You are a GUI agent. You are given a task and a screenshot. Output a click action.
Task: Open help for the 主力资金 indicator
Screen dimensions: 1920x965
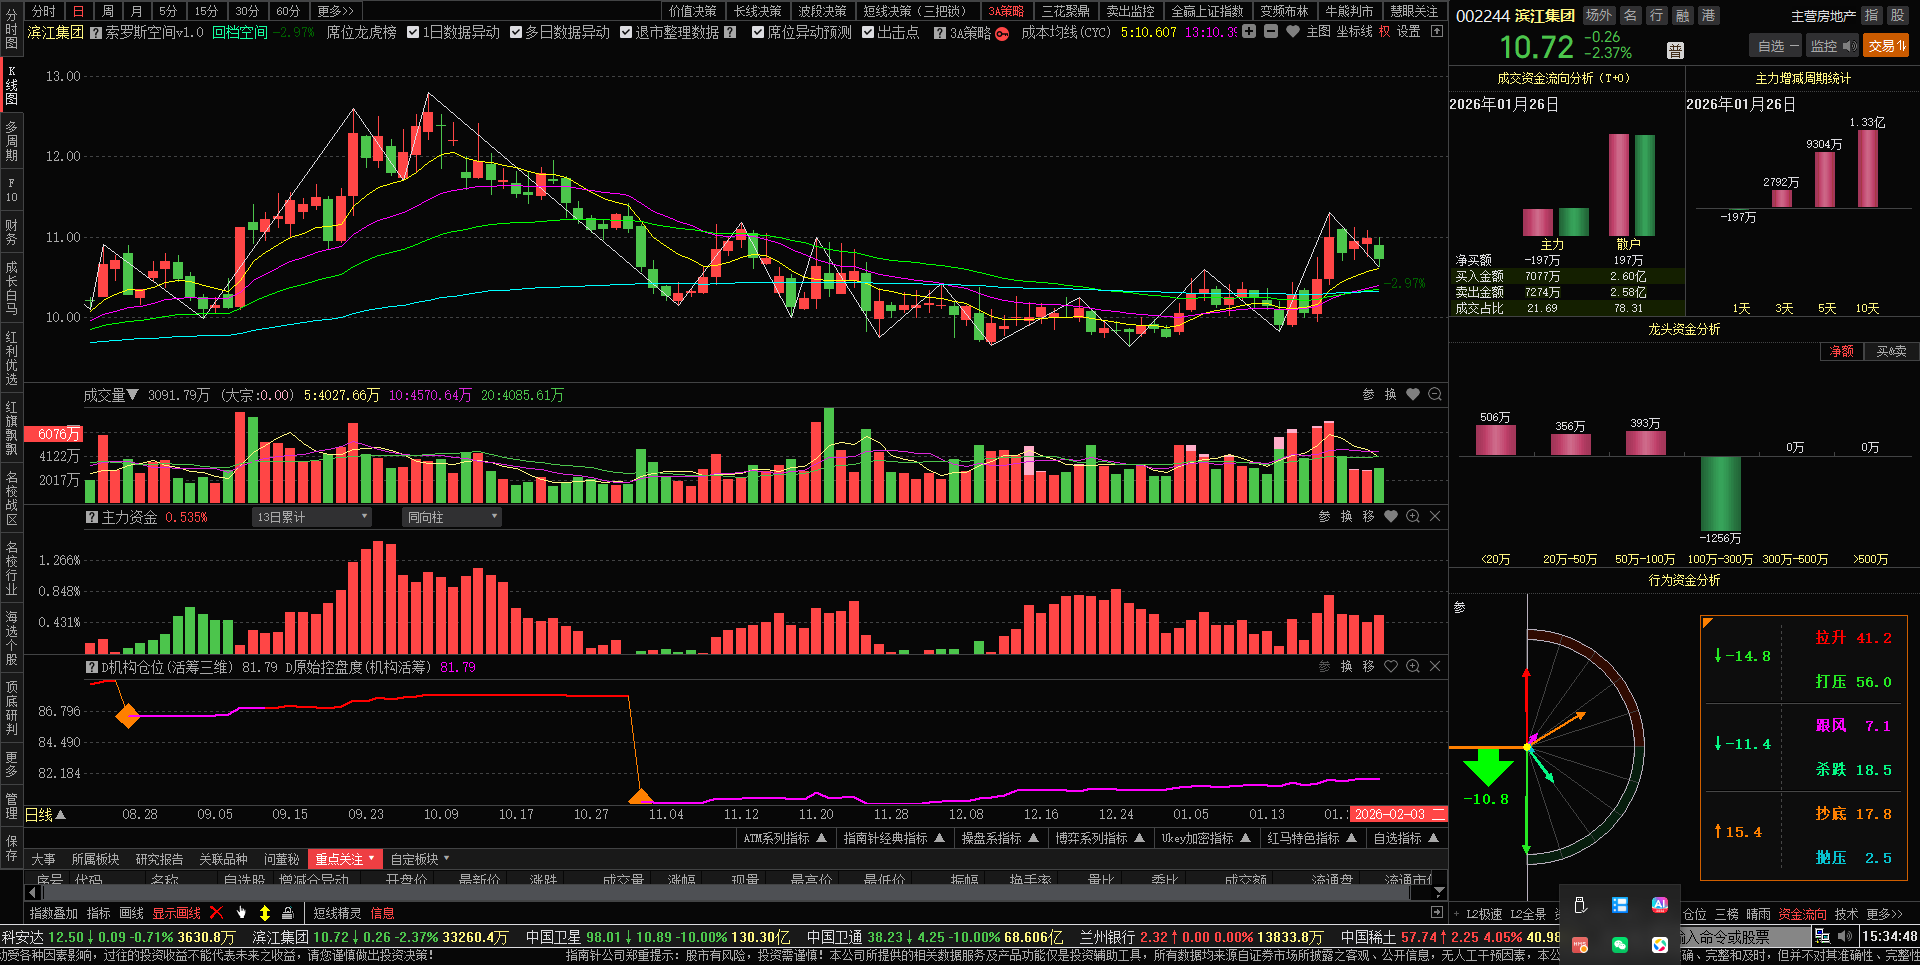point(92,518)
